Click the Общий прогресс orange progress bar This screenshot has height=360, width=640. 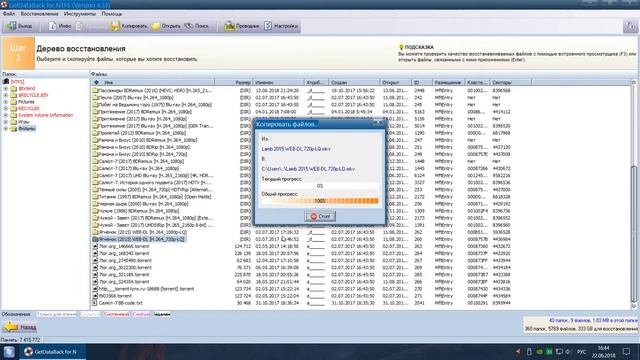pyautogui.click(x=320, y=201)
